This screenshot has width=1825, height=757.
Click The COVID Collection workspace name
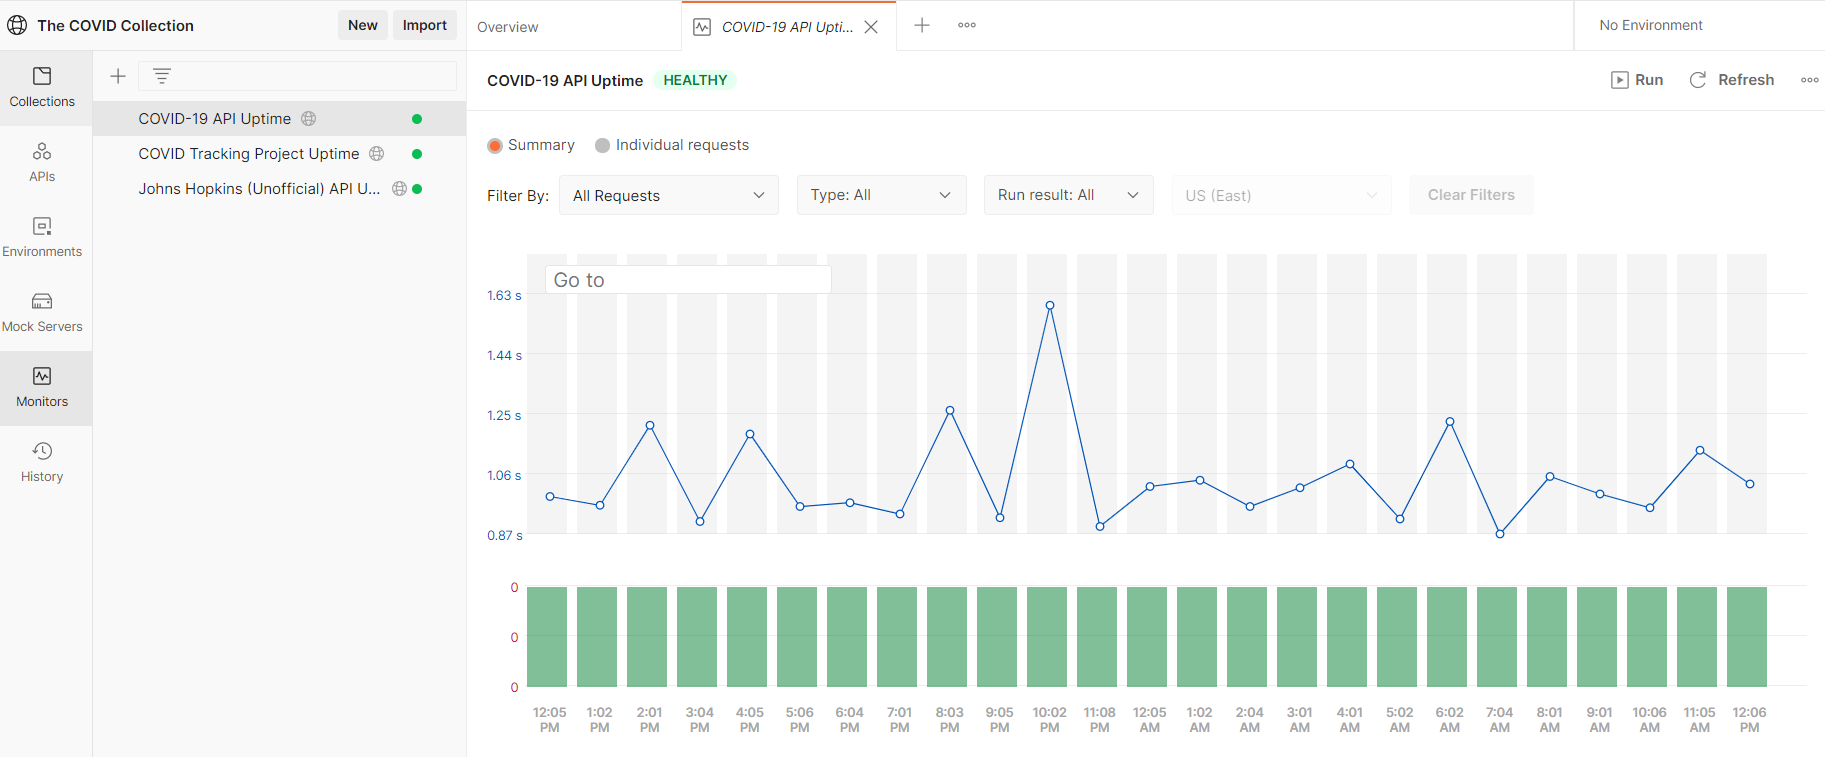click(x=116, y=26)
